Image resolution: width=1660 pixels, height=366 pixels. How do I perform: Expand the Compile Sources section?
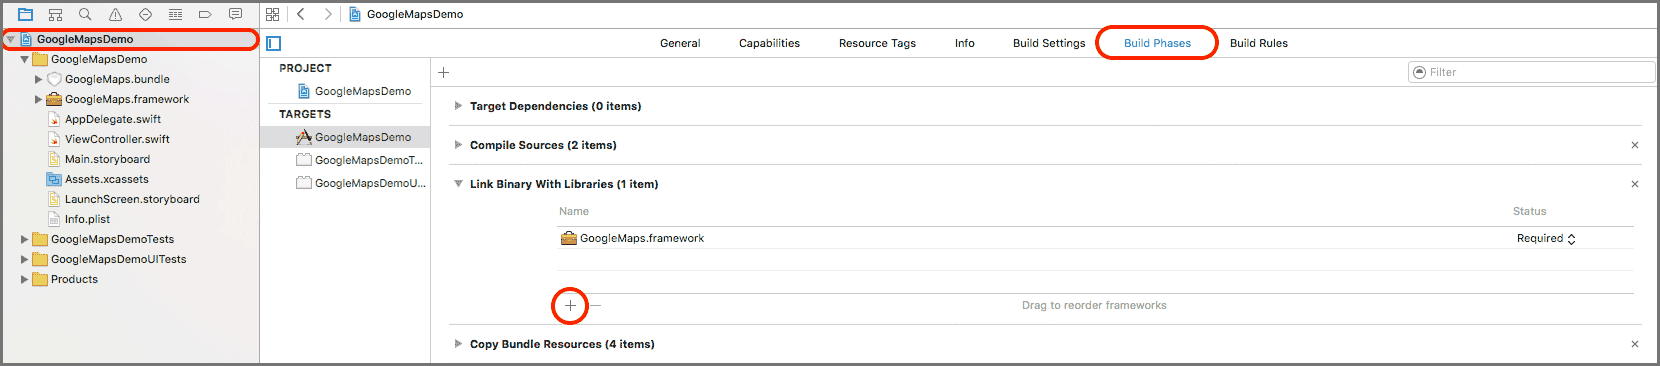click(x=458, y=144)
